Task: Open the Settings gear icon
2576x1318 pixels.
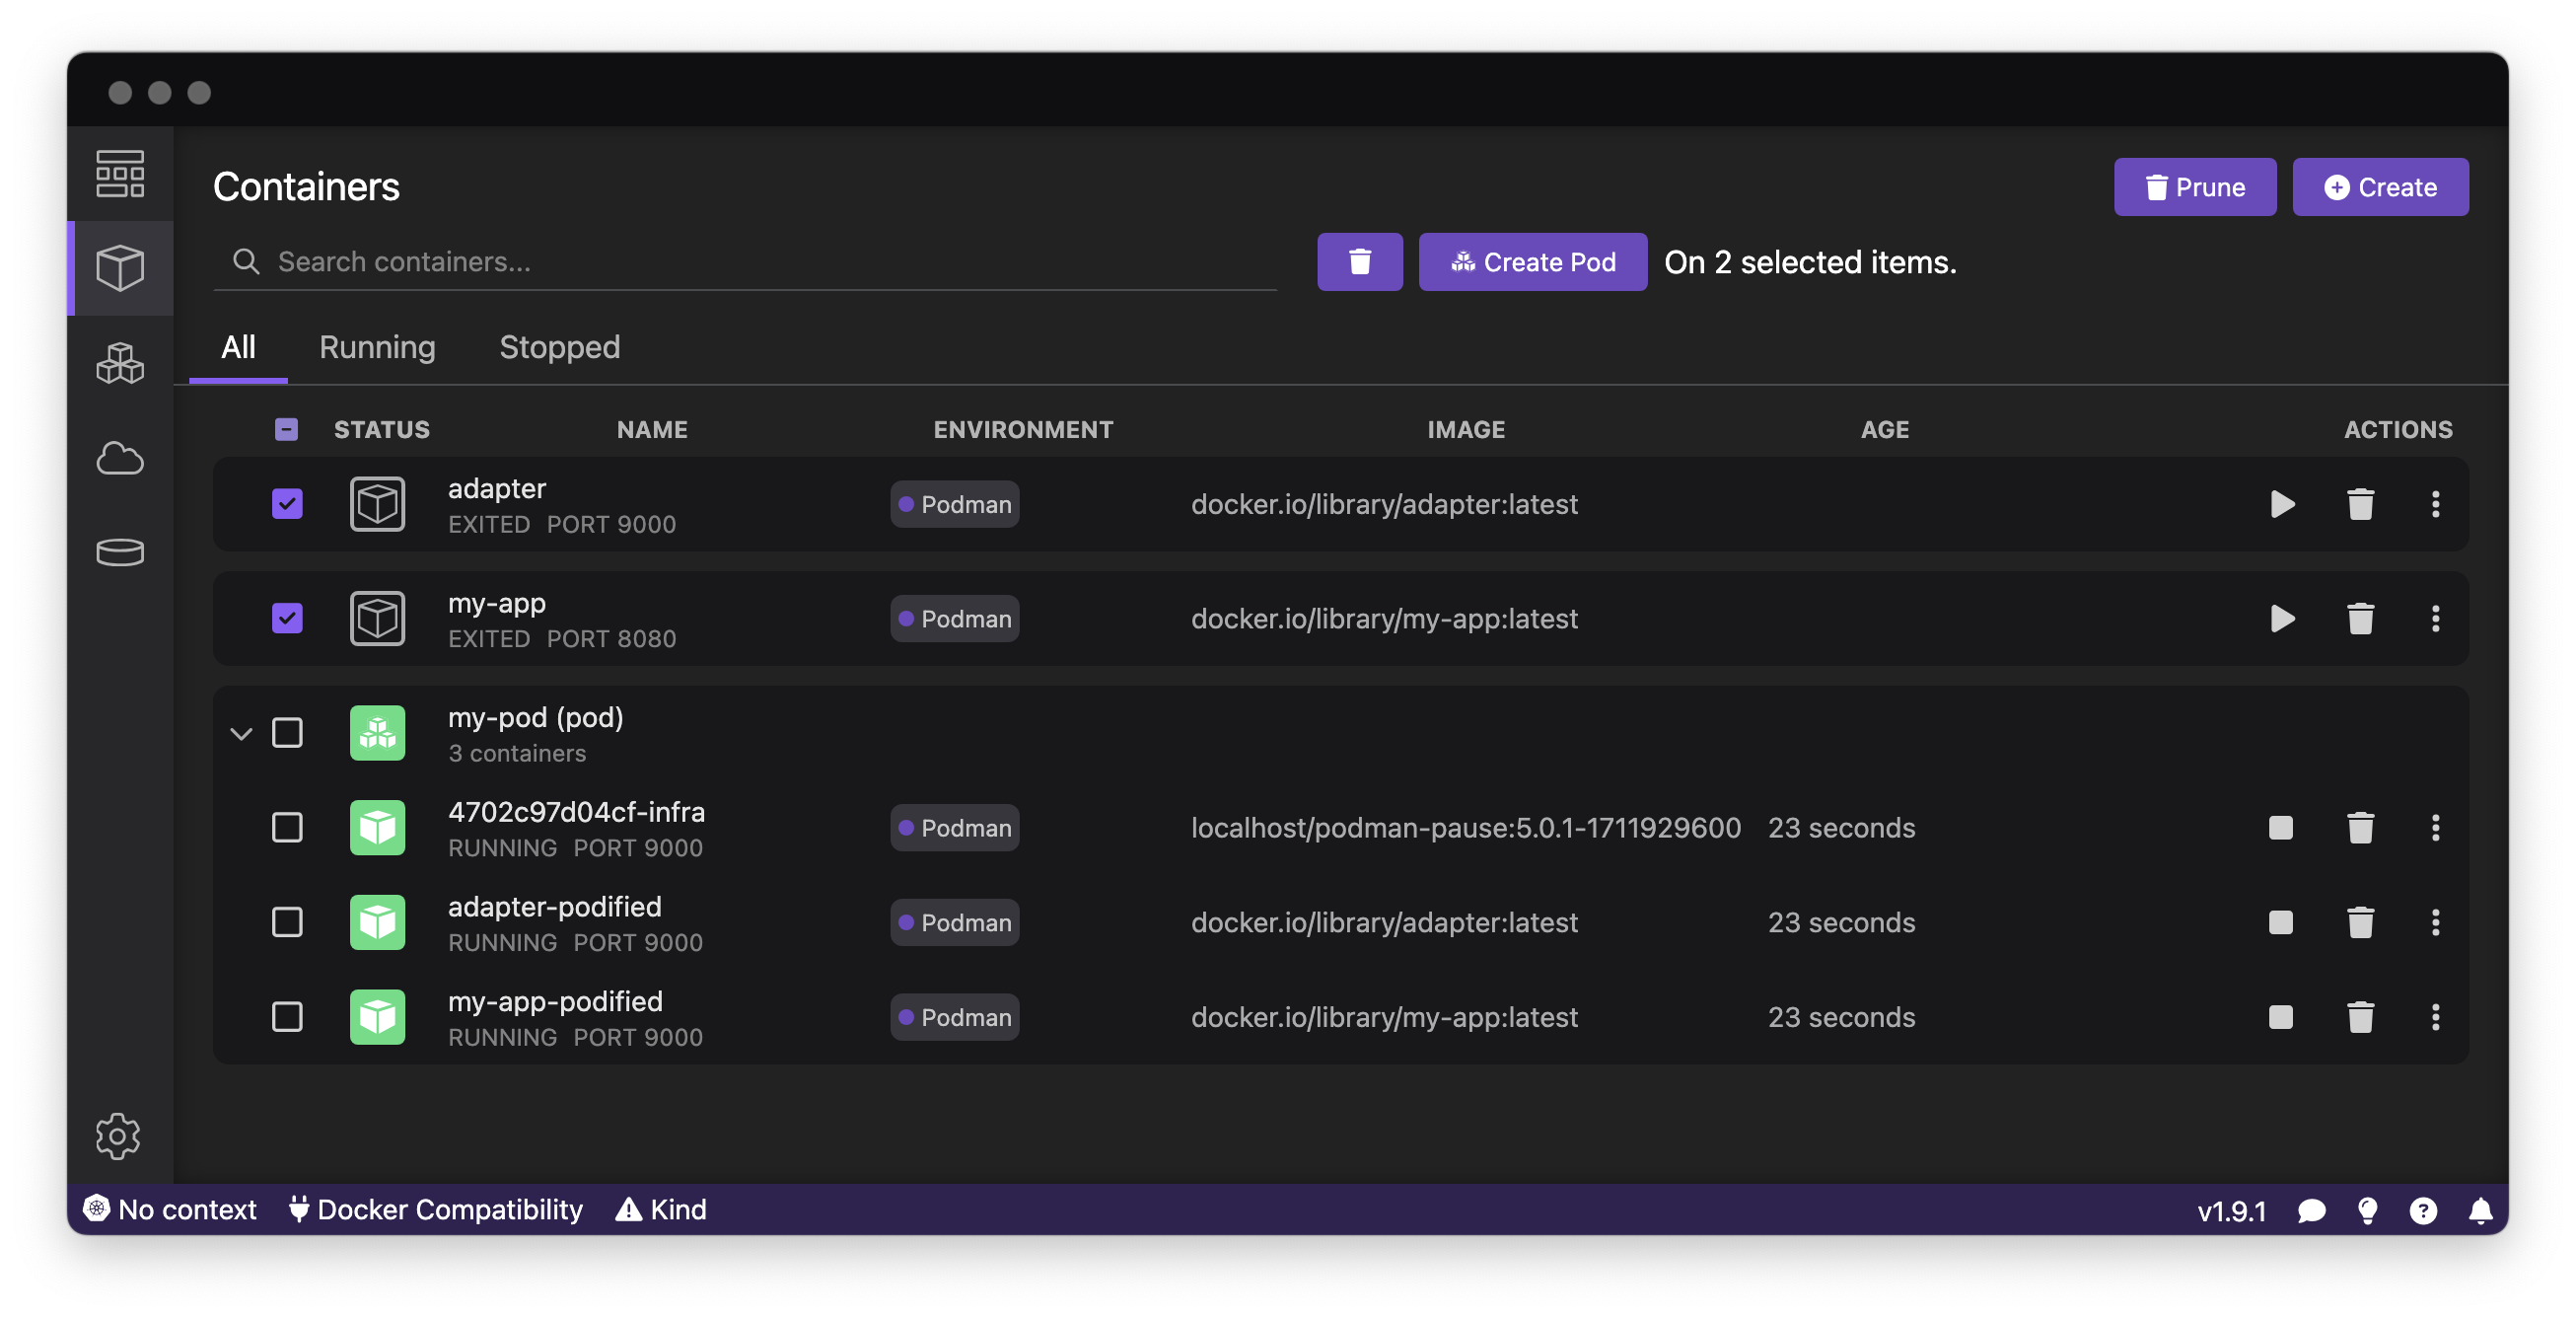Action: (118, 1136)
